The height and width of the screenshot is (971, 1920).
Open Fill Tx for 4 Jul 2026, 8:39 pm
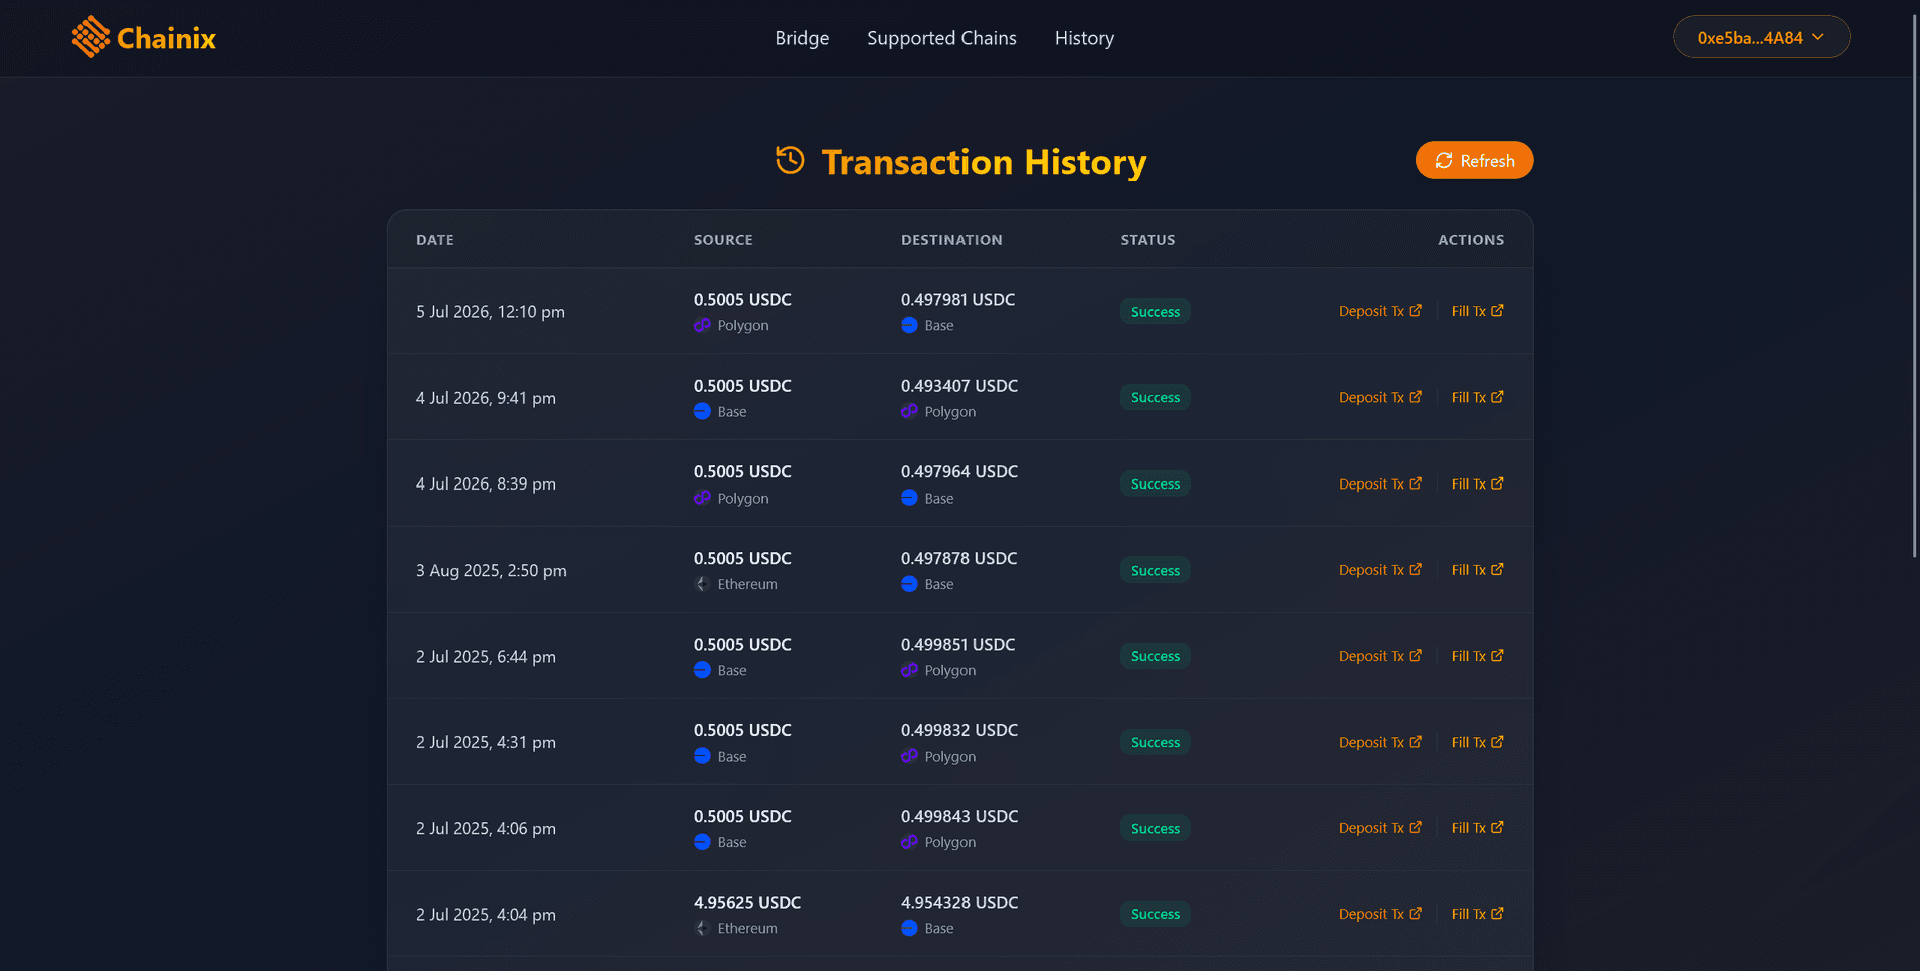(1477, 483)
